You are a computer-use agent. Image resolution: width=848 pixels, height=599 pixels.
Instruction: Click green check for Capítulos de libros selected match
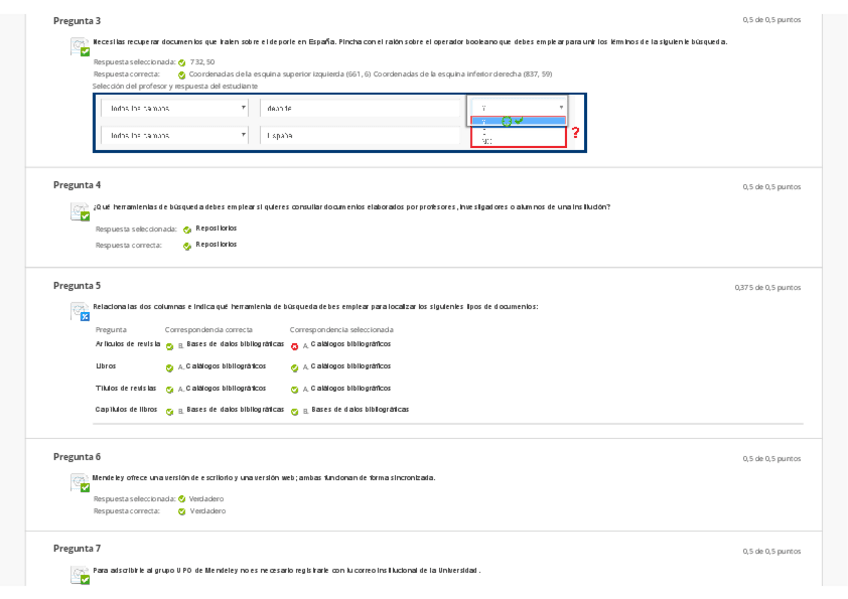pyautogui.click(x=295, y=412)
